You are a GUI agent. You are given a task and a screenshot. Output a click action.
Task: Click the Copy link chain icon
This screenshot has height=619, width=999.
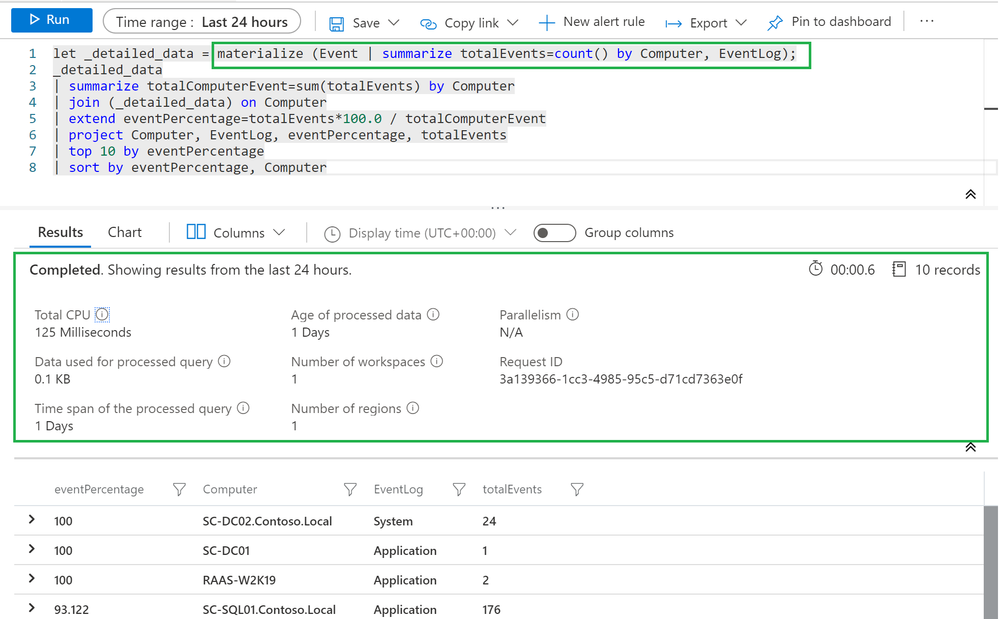pyautogui.click(x=428, y=24)
